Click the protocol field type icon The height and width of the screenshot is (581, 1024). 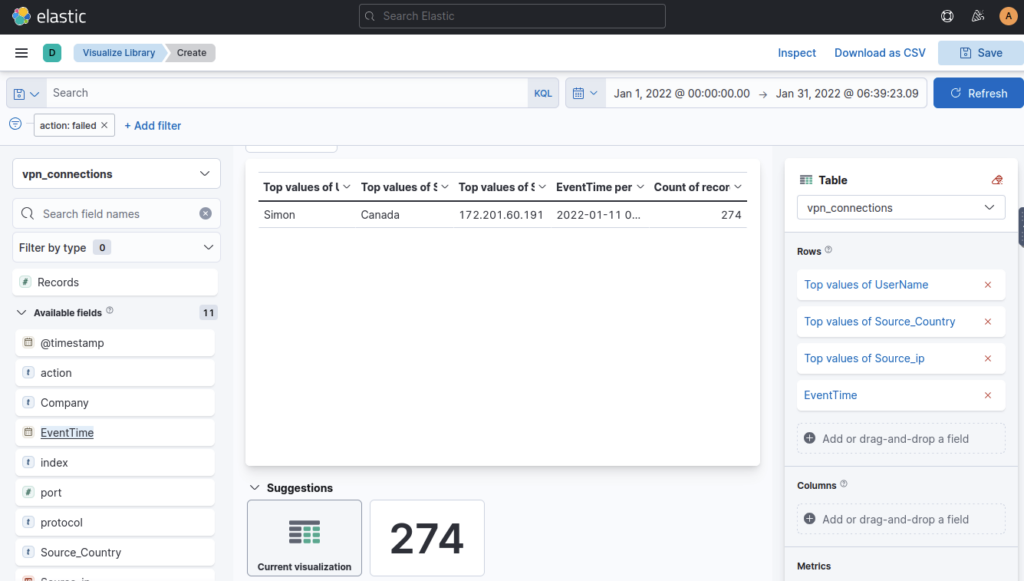(x=28, y=522)
